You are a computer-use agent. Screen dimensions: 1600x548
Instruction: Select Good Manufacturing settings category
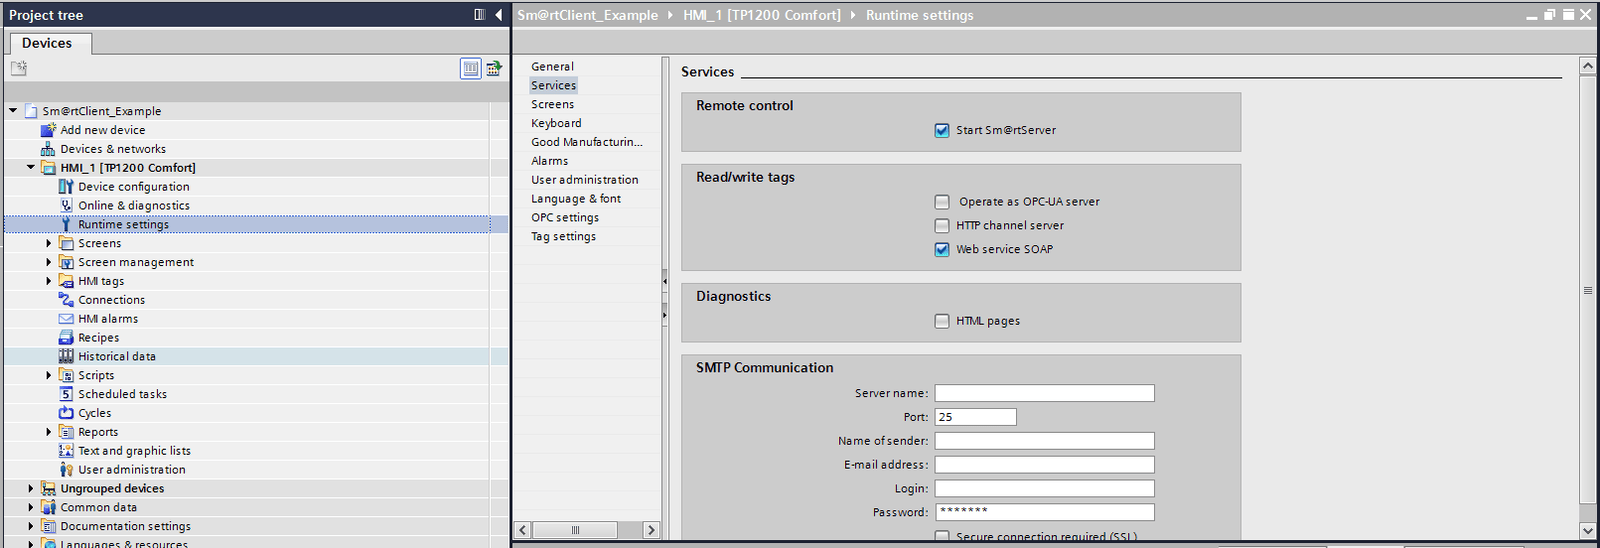click(x=587, y=143)
